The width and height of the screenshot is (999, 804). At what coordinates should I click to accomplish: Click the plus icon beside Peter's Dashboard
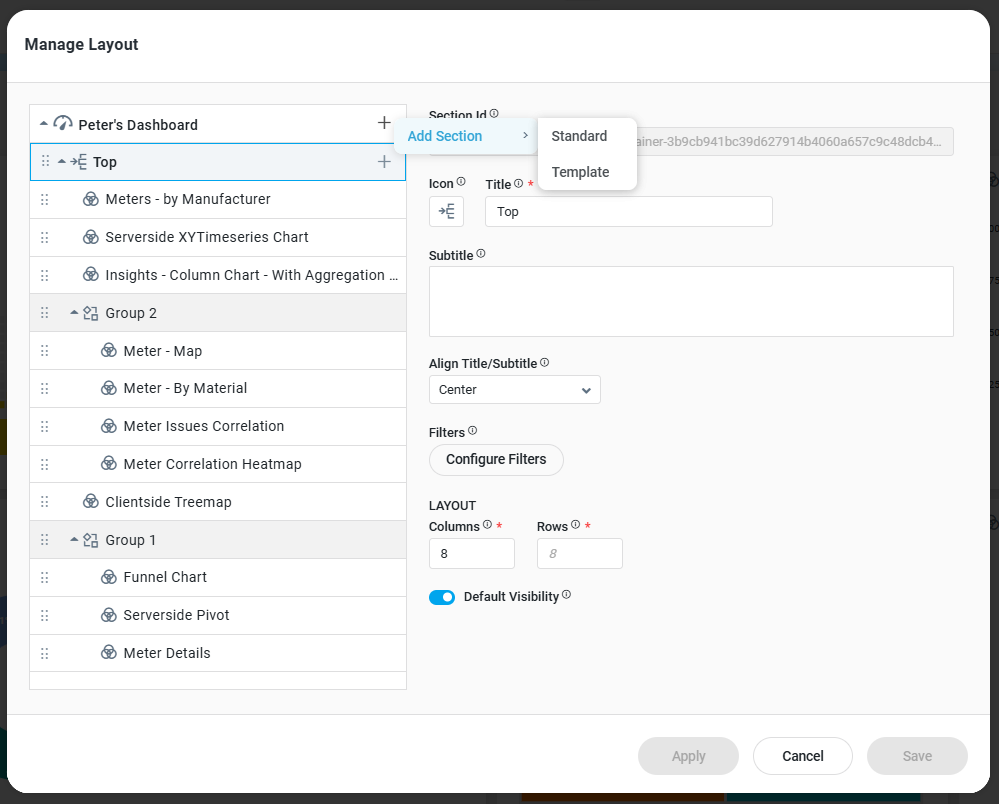[384, 123]
